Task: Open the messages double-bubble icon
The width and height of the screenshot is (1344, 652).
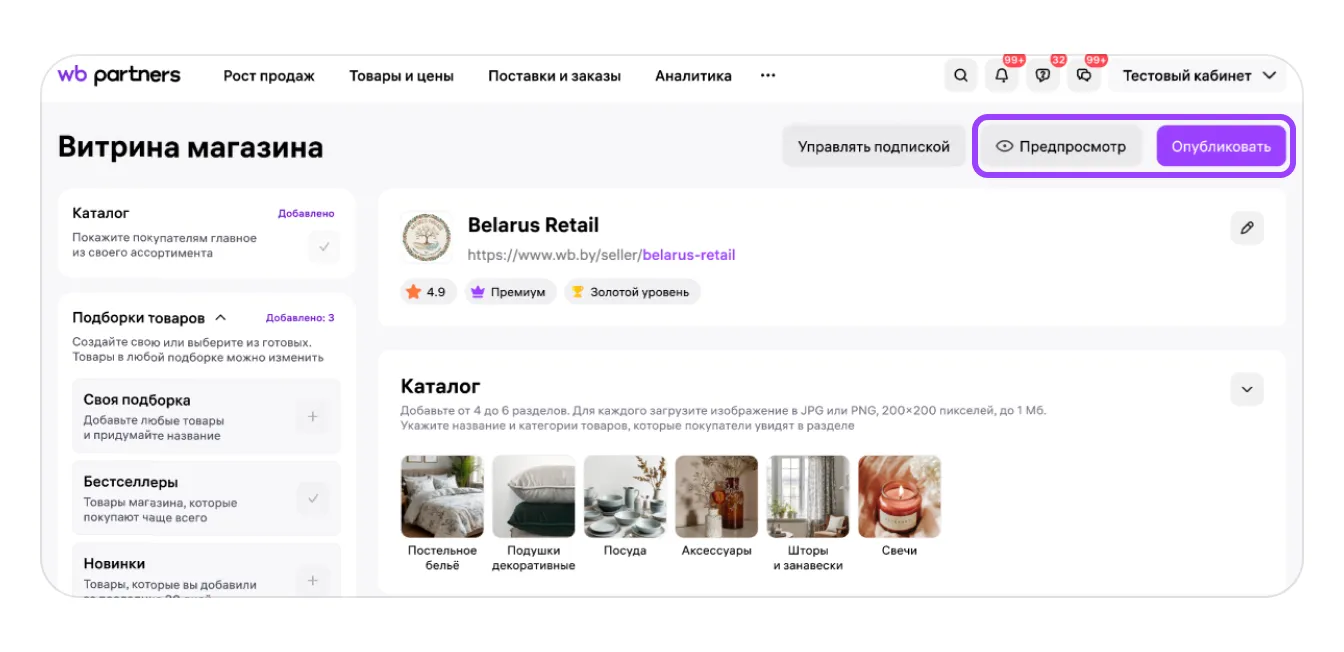Action: 1084,76
